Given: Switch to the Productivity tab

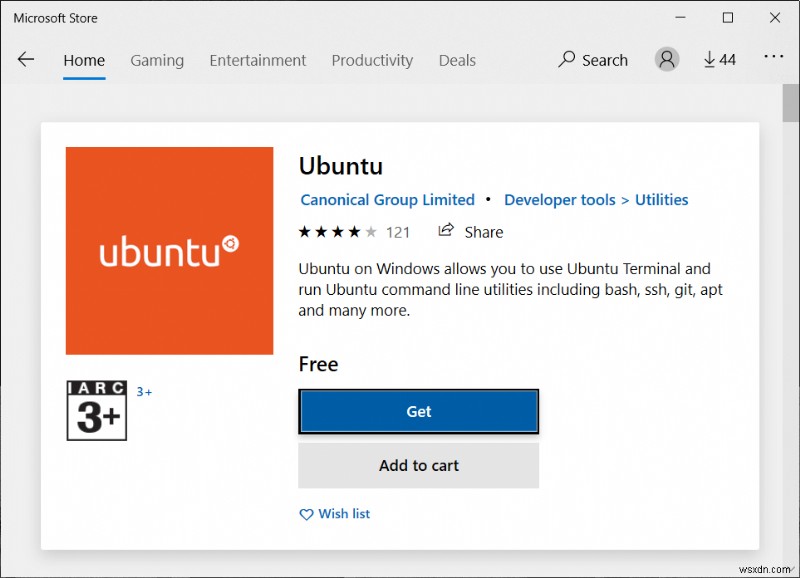Looking at the screenshot, I should point(372,61).
